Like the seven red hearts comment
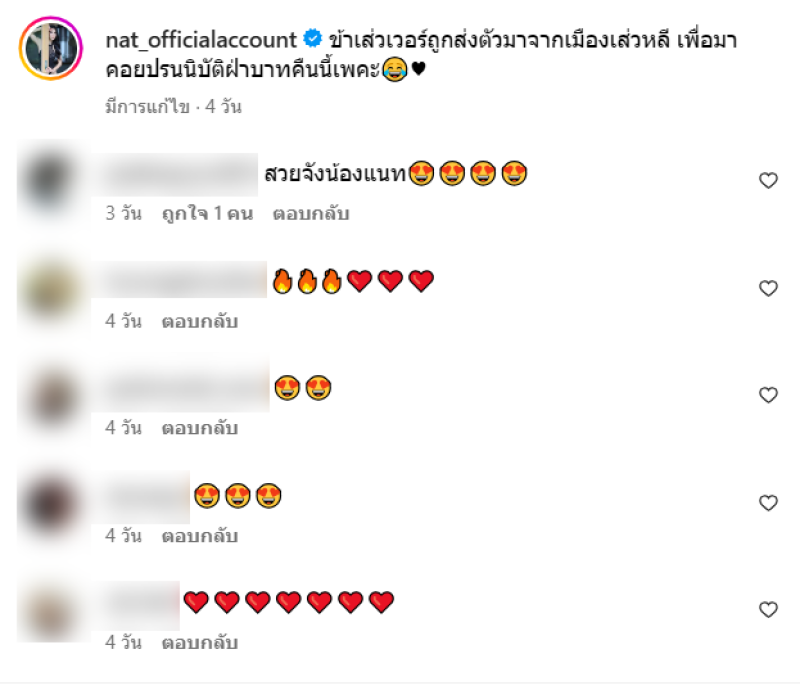 point(768,609)
